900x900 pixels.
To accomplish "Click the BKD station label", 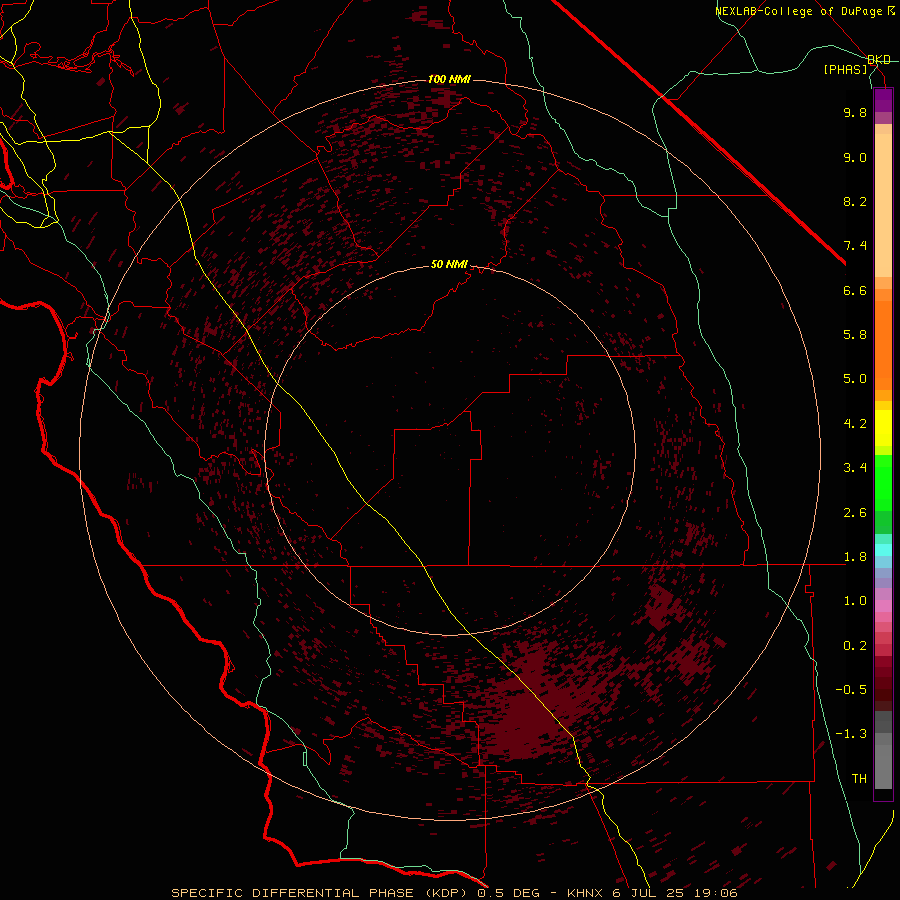I will [879, 60].
